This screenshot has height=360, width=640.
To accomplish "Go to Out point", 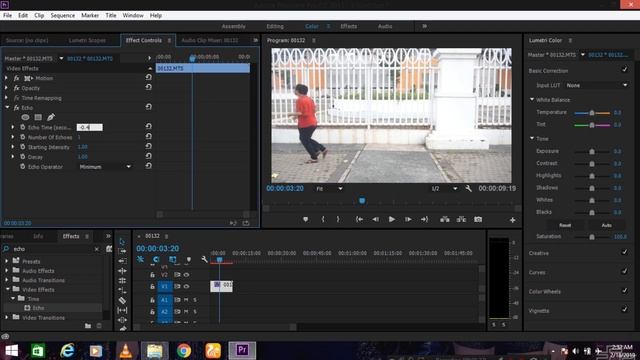I will (424, 220).
